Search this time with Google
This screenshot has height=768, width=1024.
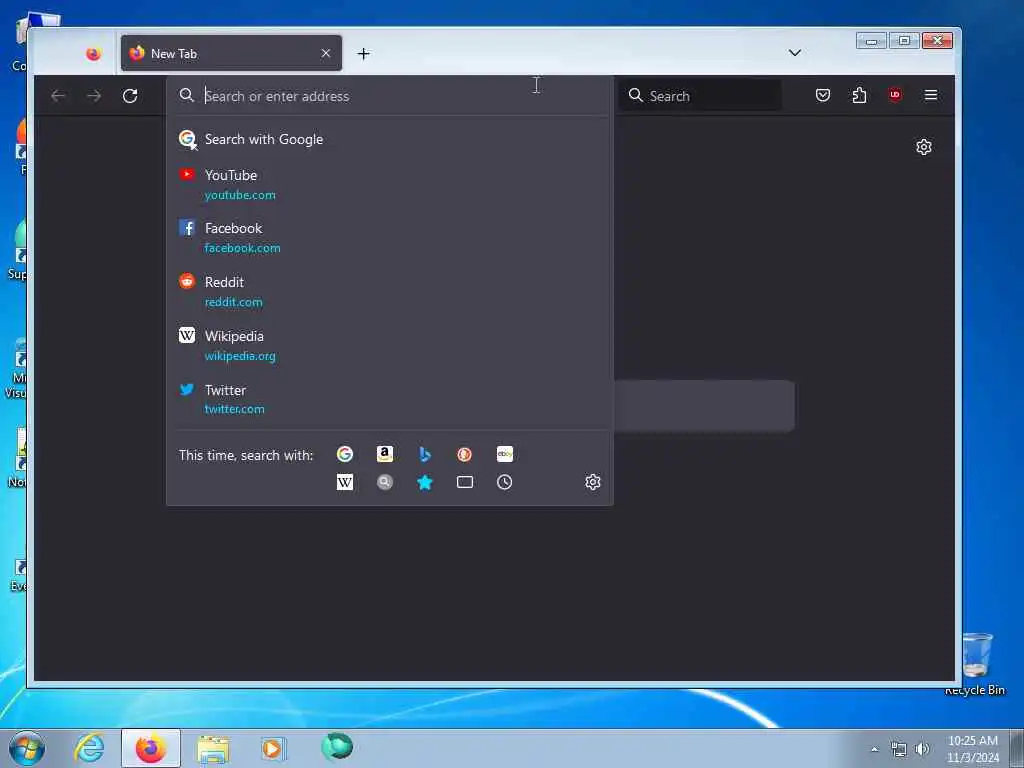tap(345, 454)
